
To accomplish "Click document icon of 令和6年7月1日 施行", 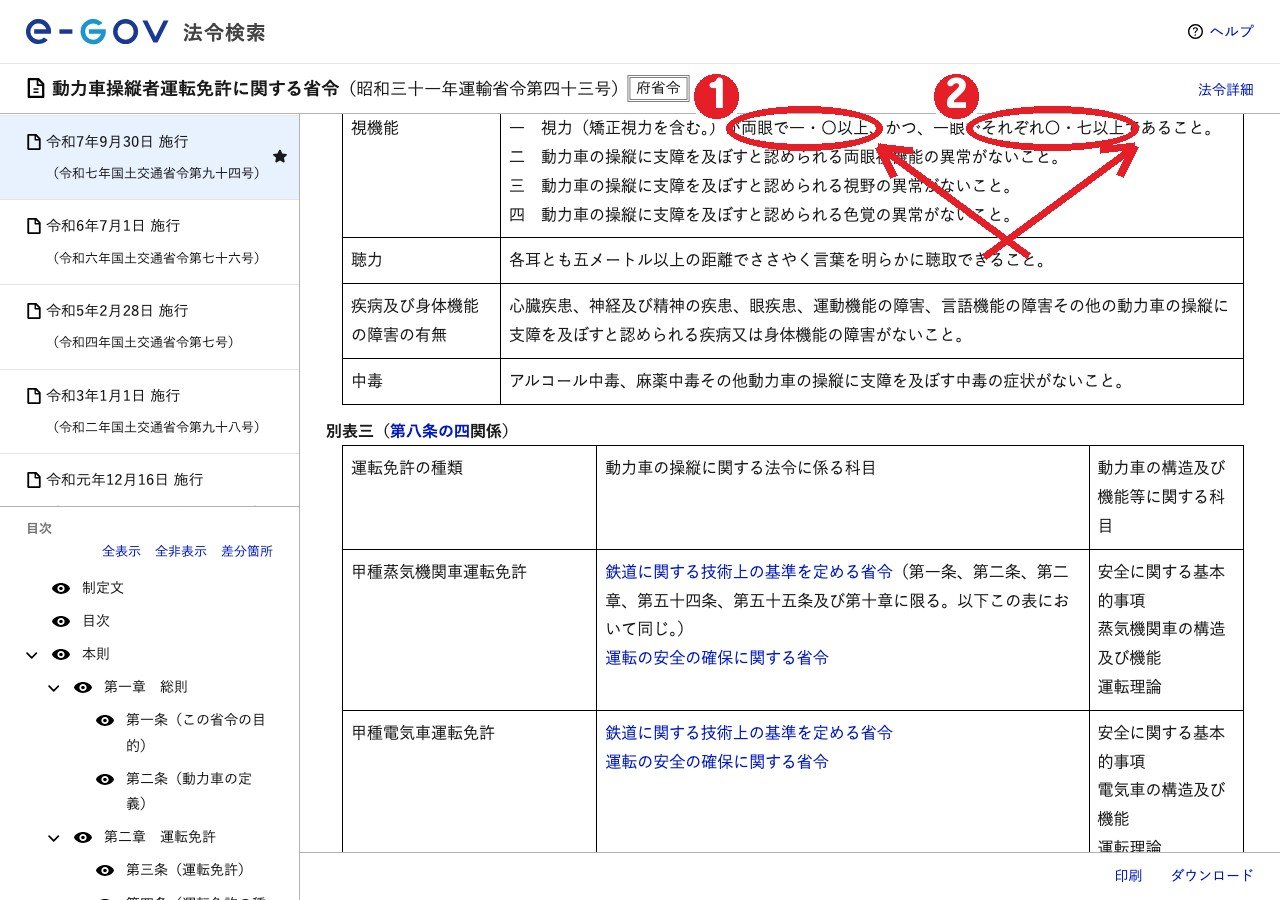I will 34,226.
